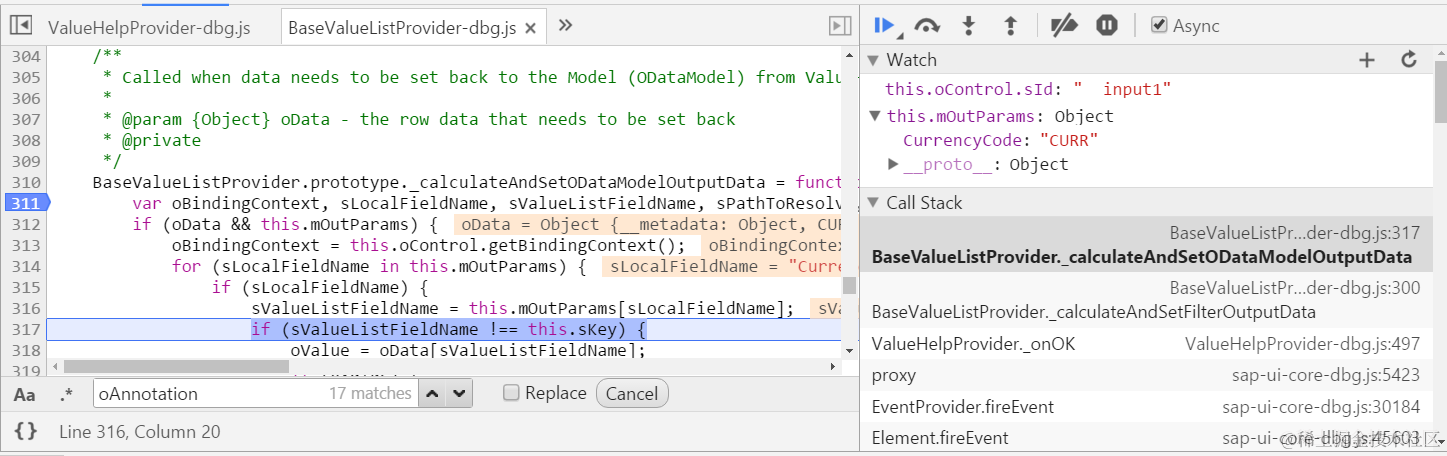The image size is (1447, 456).
Task: Click the 17 matches count
Action: click(370, 394)
